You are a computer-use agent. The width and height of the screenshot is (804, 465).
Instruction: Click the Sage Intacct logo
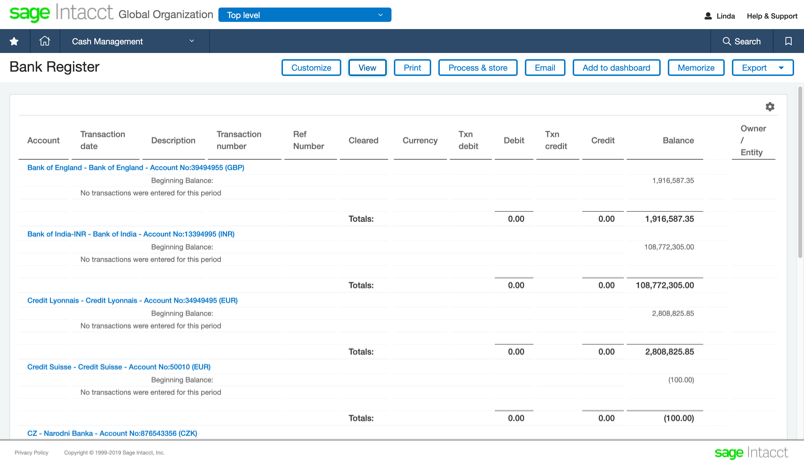61,13
